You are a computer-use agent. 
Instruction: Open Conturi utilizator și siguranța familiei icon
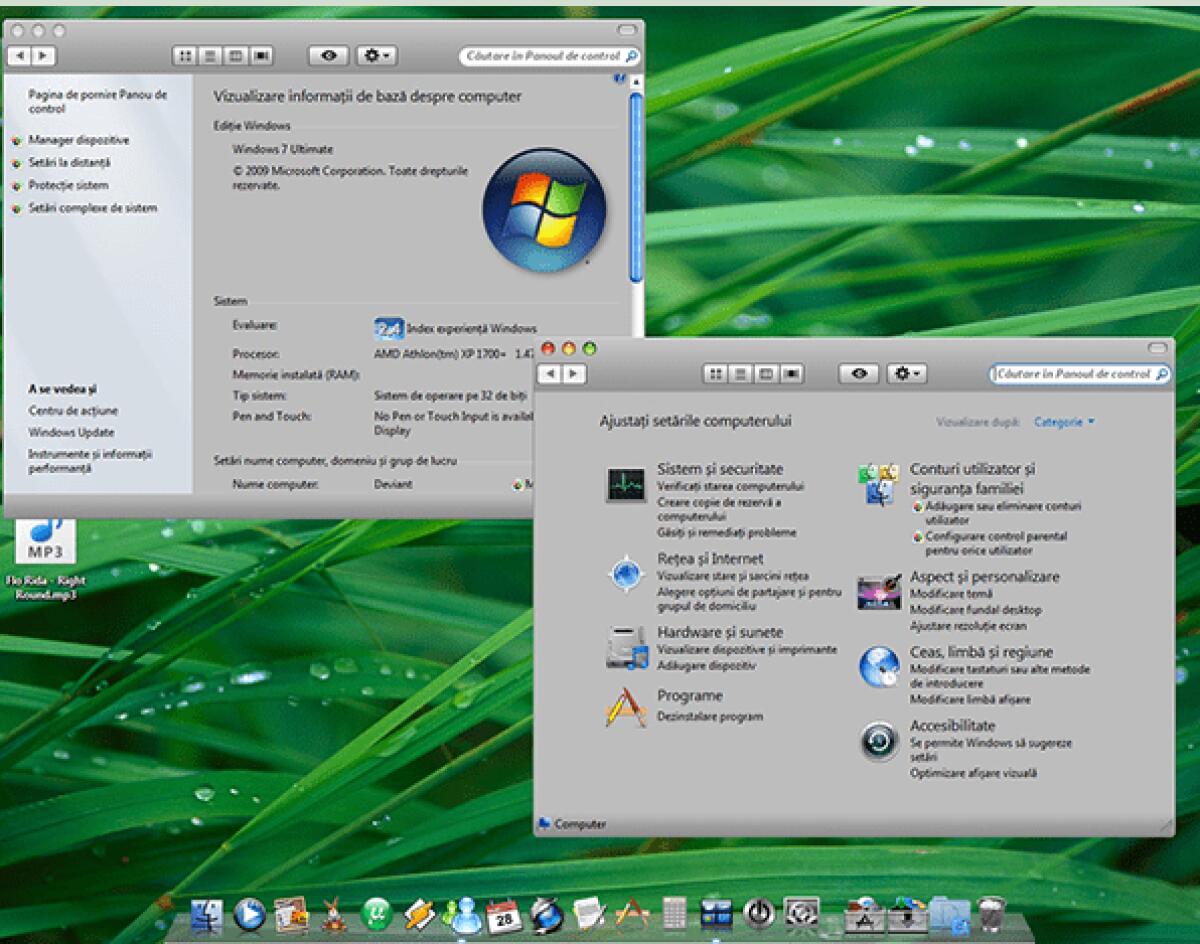tap(878, 482)
